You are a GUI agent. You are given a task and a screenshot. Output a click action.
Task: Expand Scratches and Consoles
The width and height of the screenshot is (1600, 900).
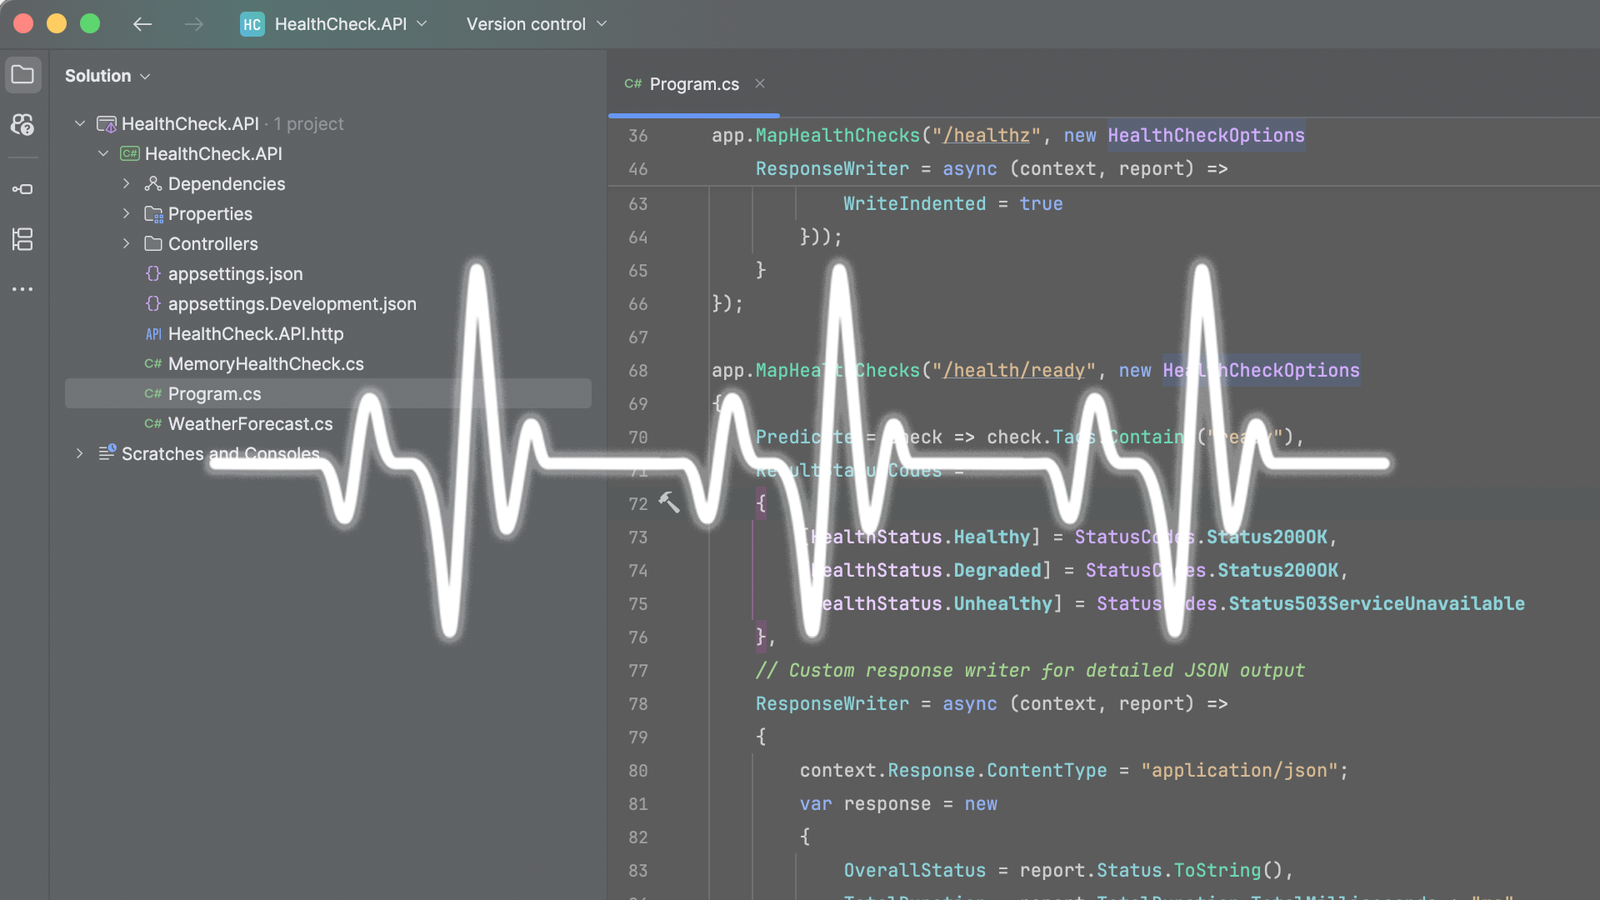click(80, 454)
